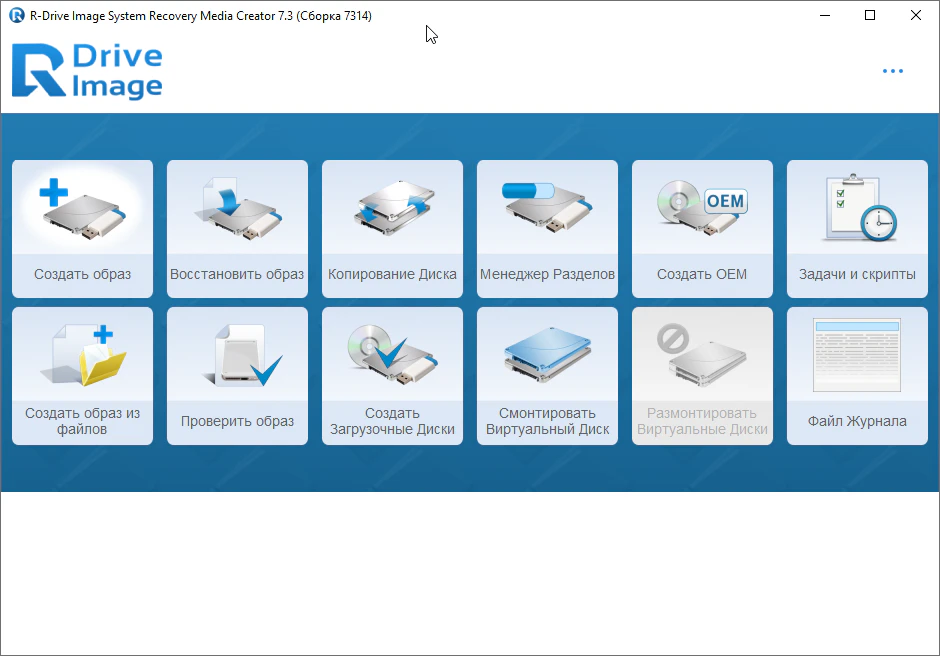Click the 'Задачи и скрипты' text label
The height and width of the screenshot is (656, 940).
[857, 274]
